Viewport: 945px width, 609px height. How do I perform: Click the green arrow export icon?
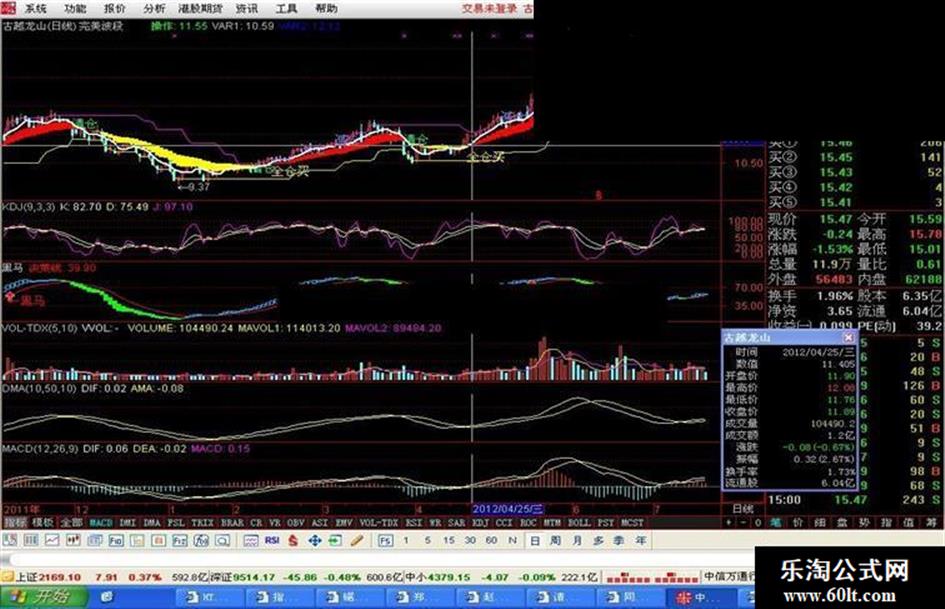pos(336,540)
